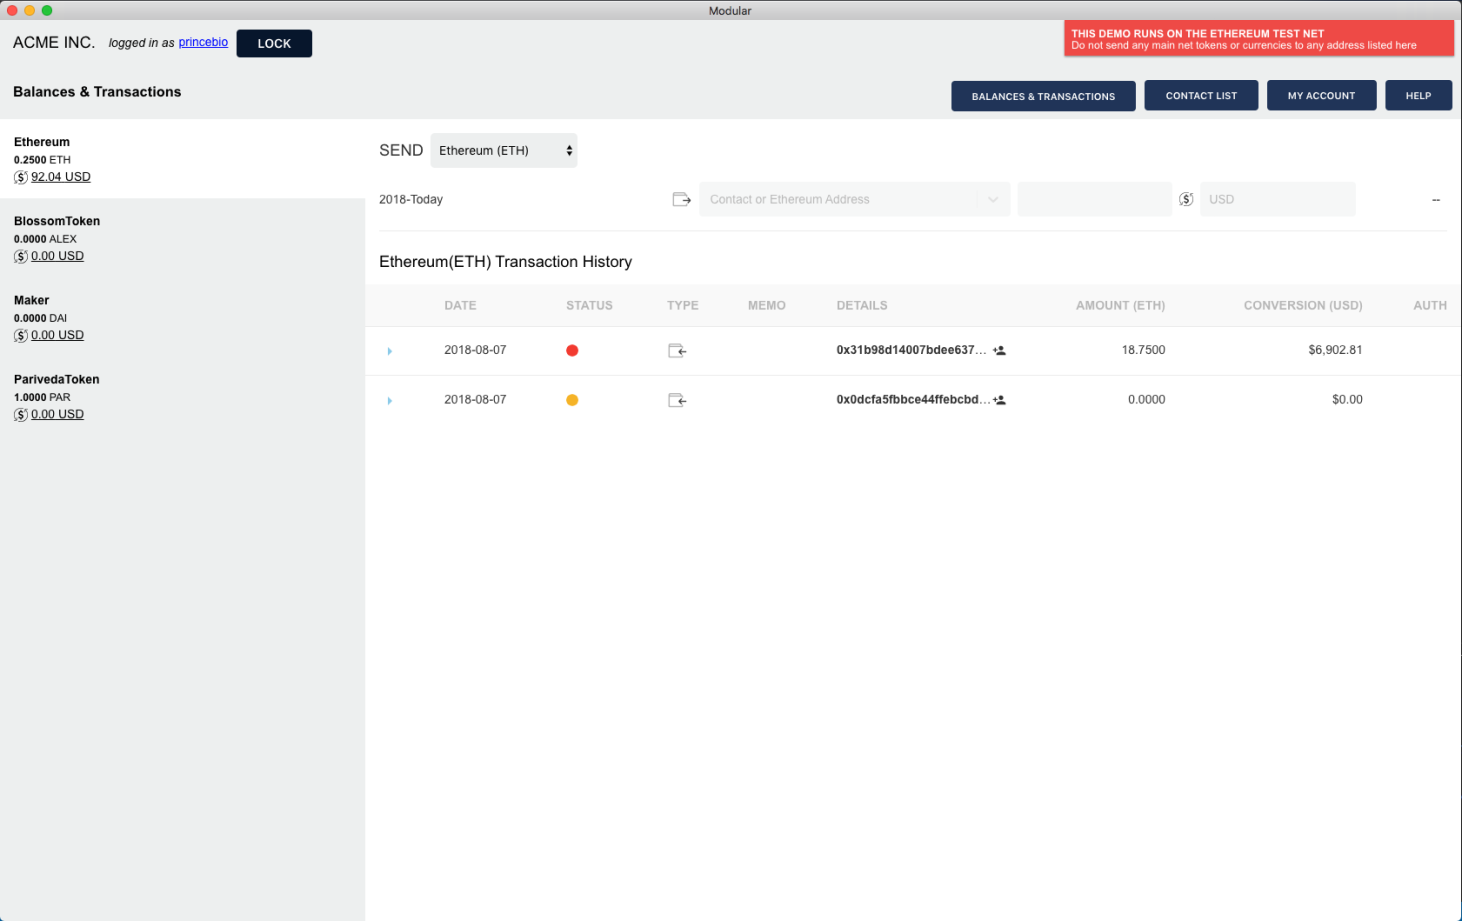Click the MEMO column header
The width and height of the screenshot is (1462, 921).
767,305
